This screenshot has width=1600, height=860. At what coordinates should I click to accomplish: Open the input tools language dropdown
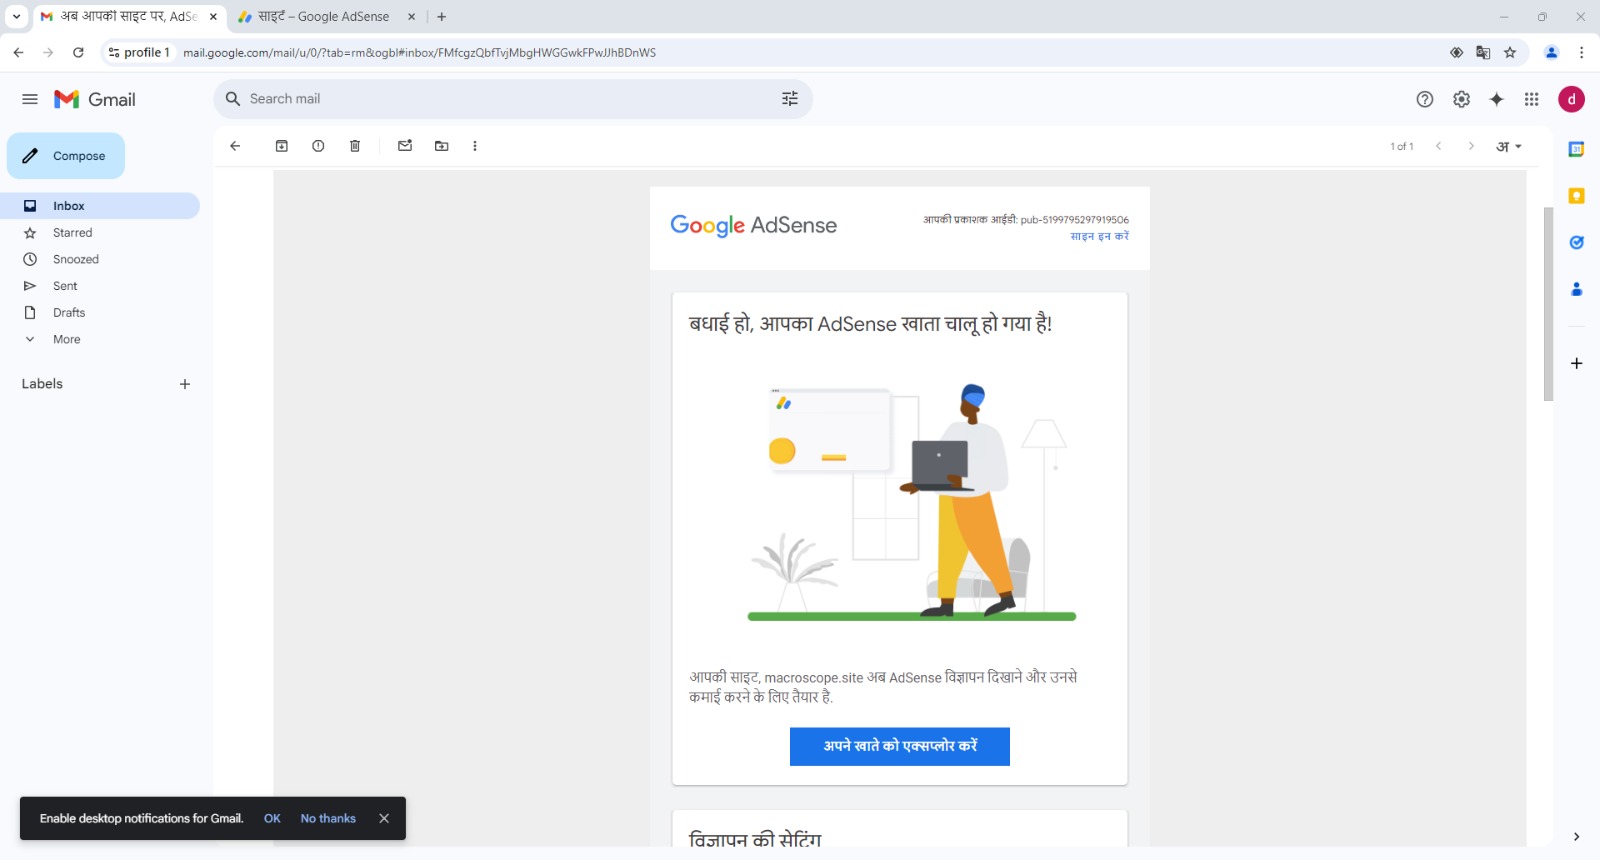(x=1509, y=146)
